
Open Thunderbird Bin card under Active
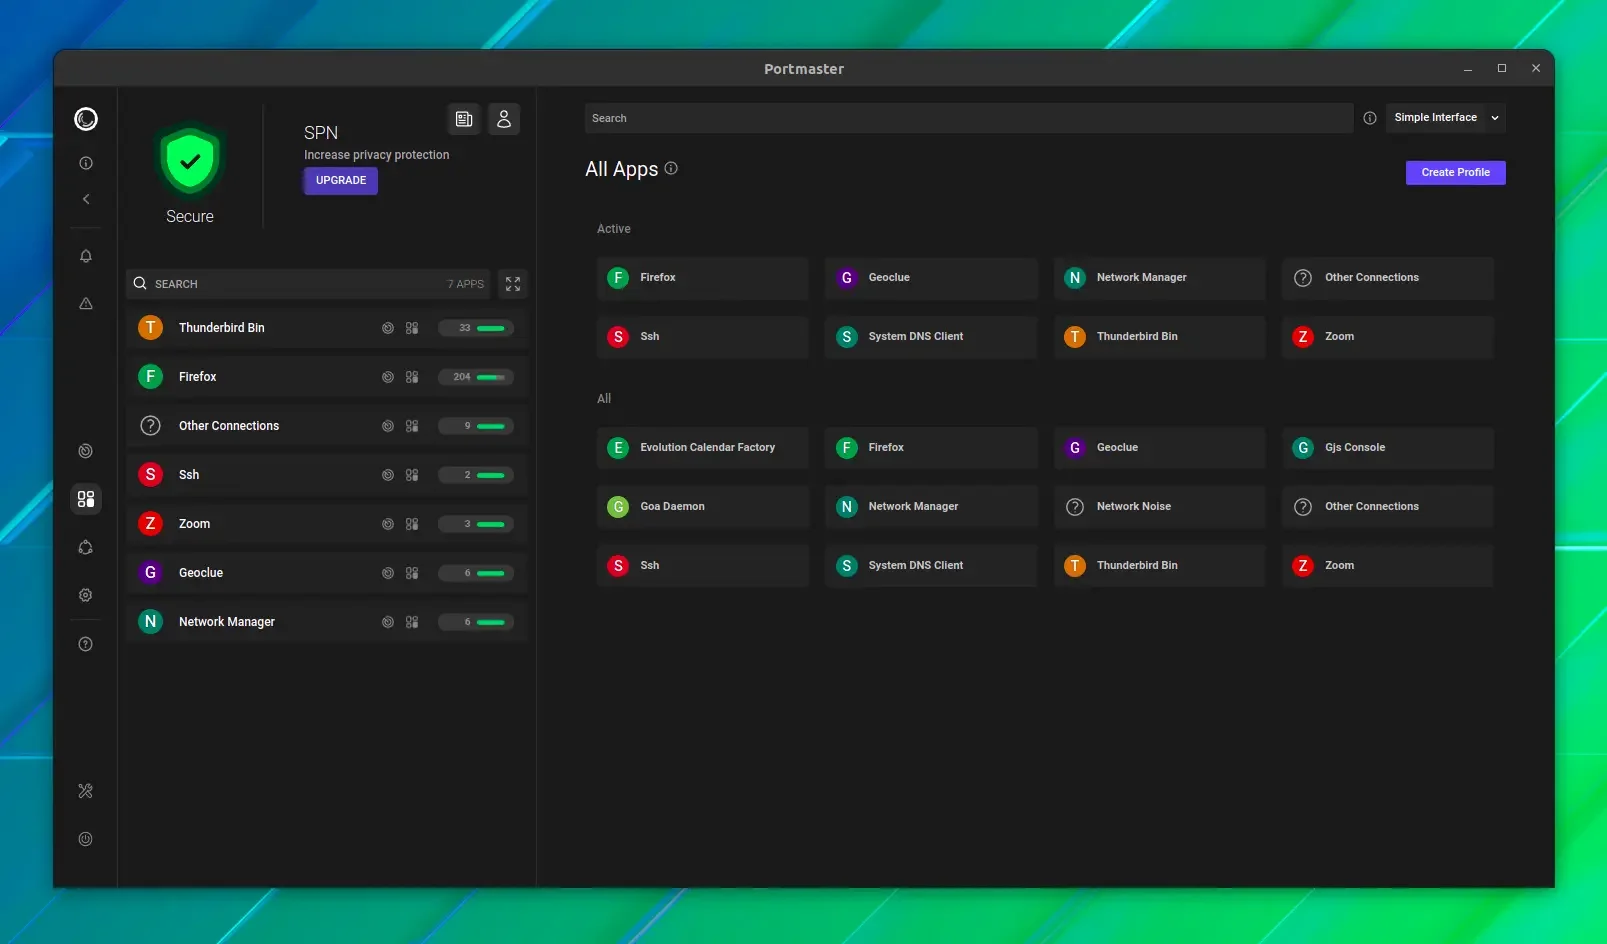point(1160,337)
